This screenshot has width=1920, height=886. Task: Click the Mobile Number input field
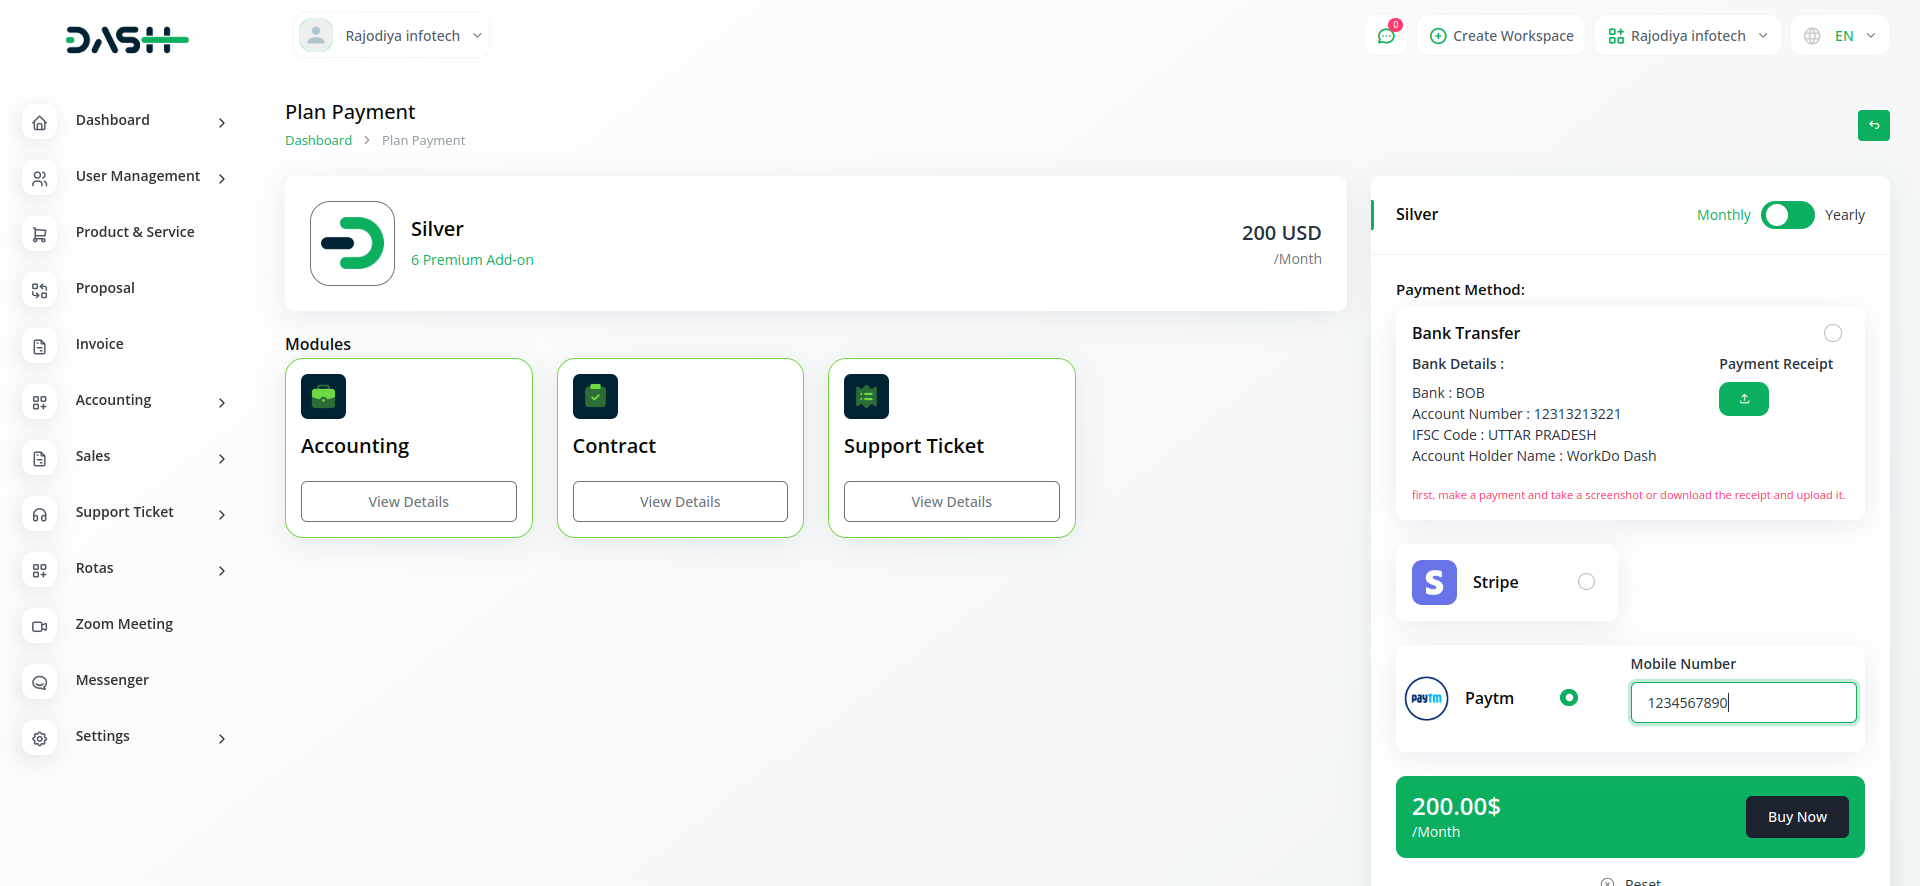[x=1742, y=702]
